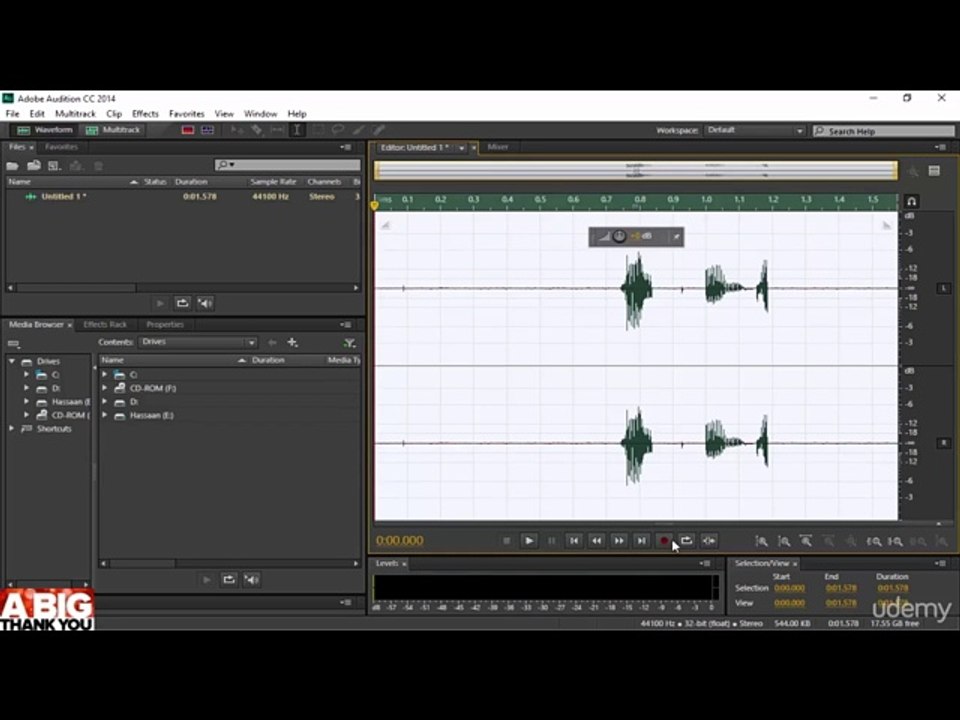
Task: Open the Effects menu
Action: tap(145, 114)
